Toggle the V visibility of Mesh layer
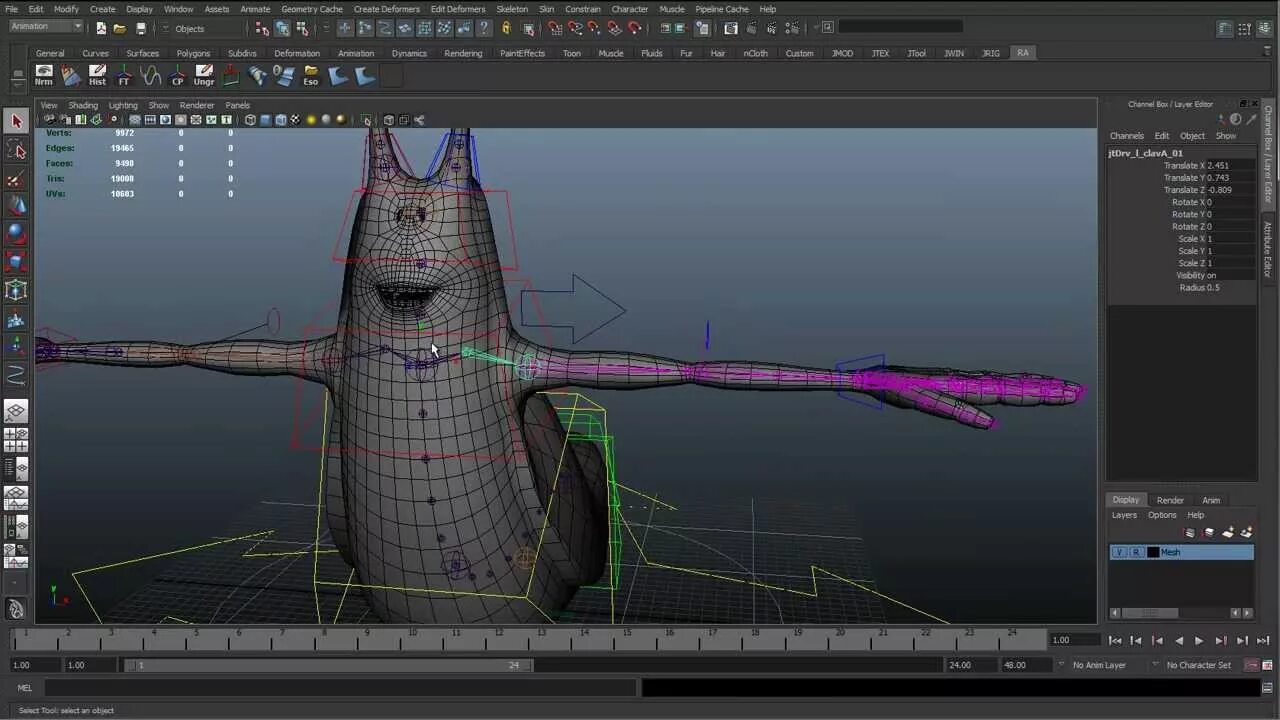Viewport: 1280px width, 720px height. [1119, 552]
